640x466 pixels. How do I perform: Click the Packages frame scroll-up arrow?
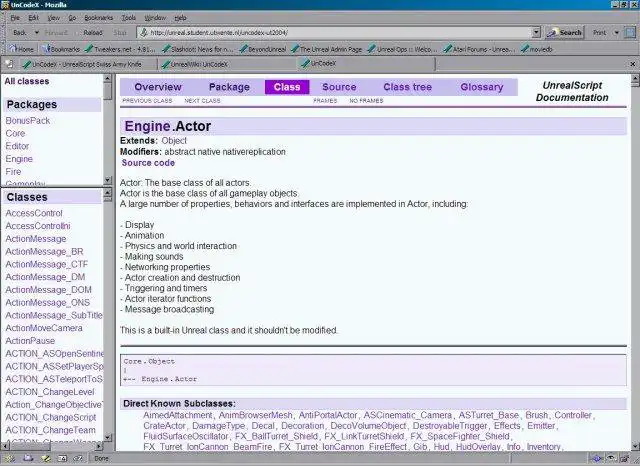(108, 78)
